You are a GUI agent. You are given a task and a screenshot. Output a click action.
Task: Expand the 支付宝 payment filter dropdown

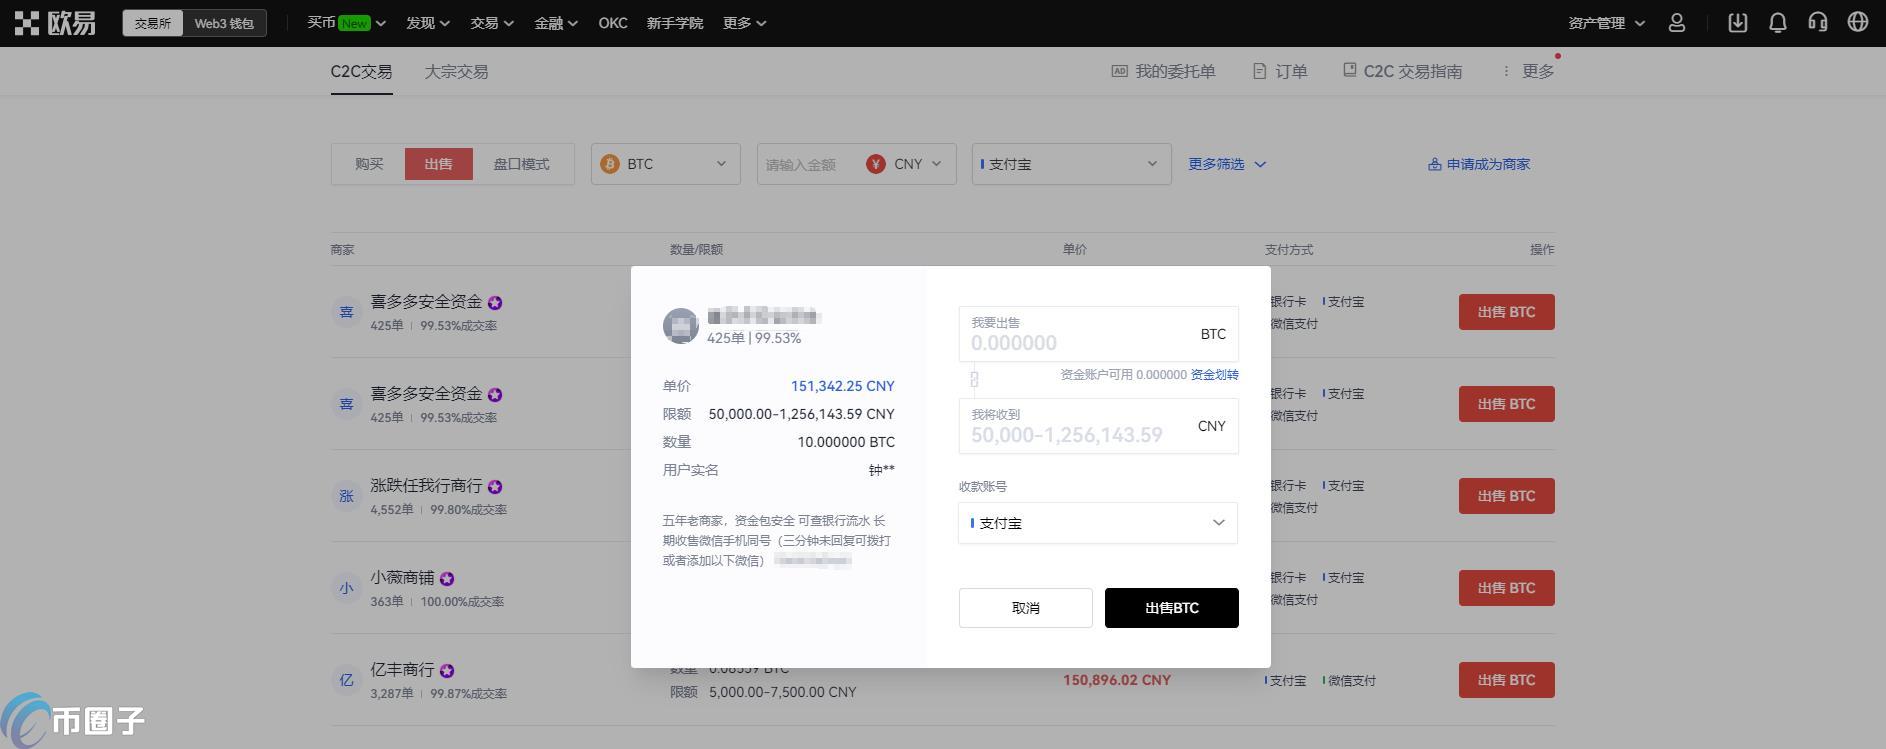point(1071,164)
